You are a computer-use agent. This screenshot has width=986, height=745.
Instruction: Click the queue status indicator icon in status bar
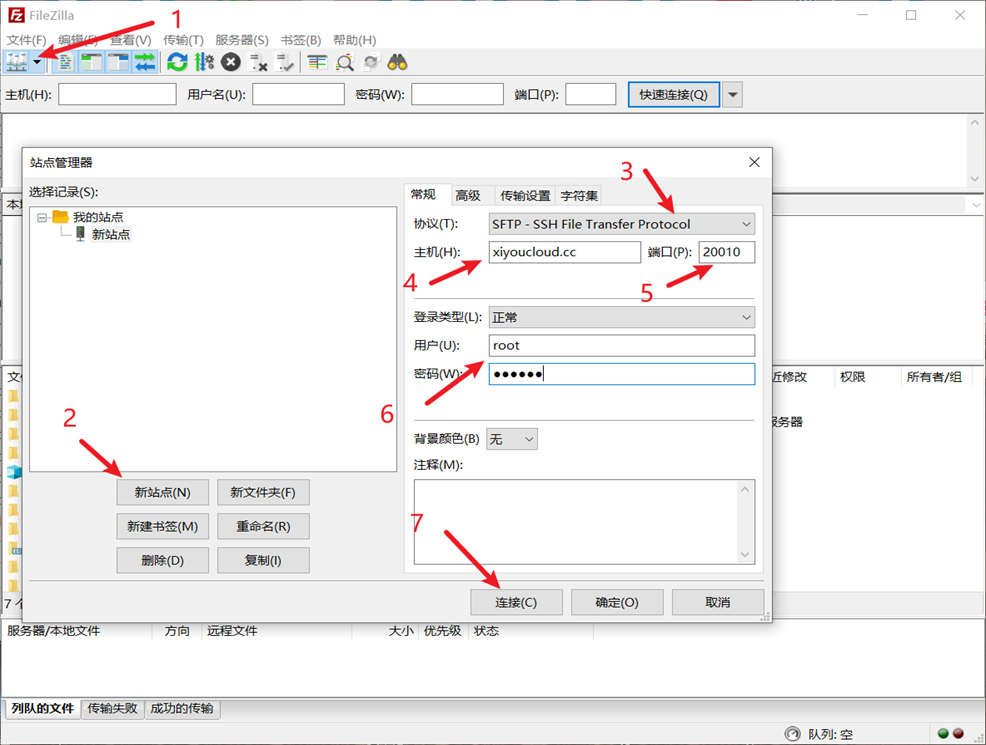(792, 734)
